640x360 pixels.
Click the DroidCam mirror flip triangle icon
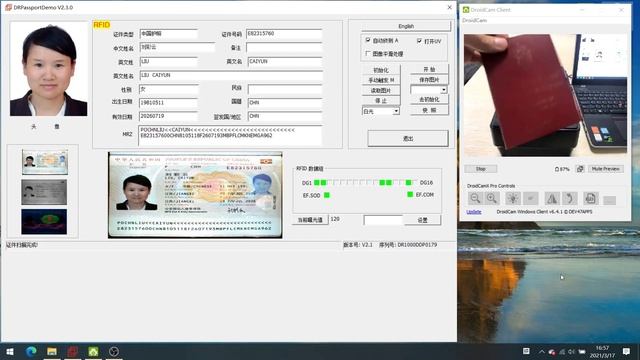[x=552, y=198]
